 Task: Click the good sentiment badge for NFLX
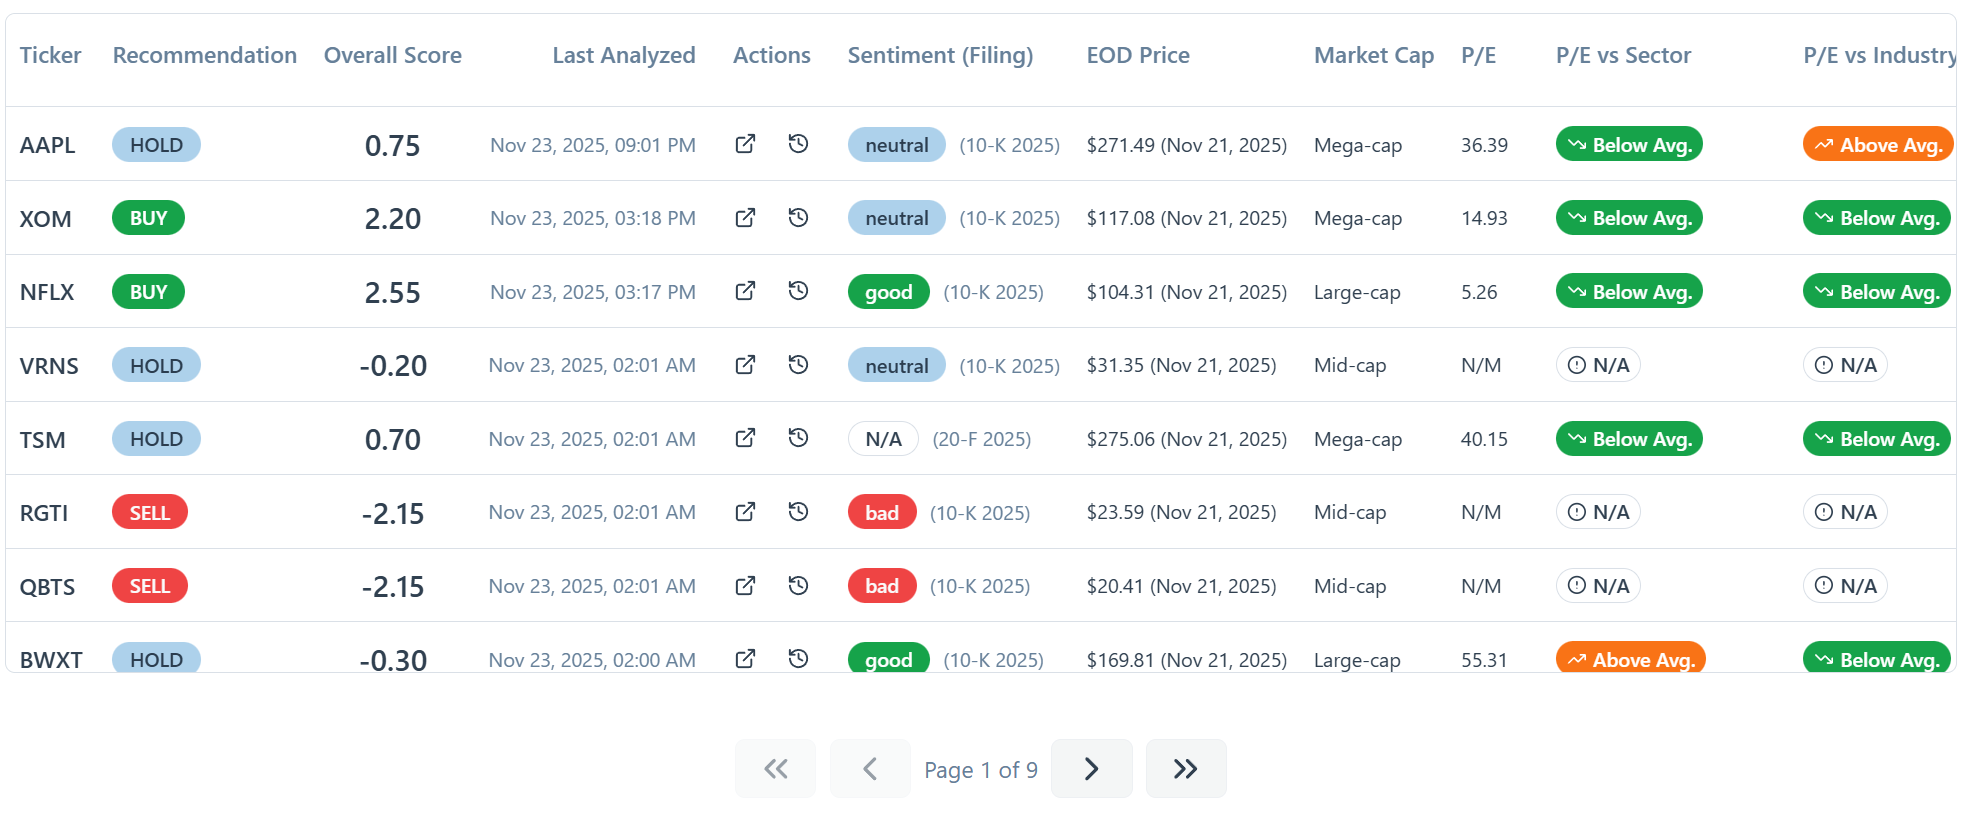[x=888, y=292]
